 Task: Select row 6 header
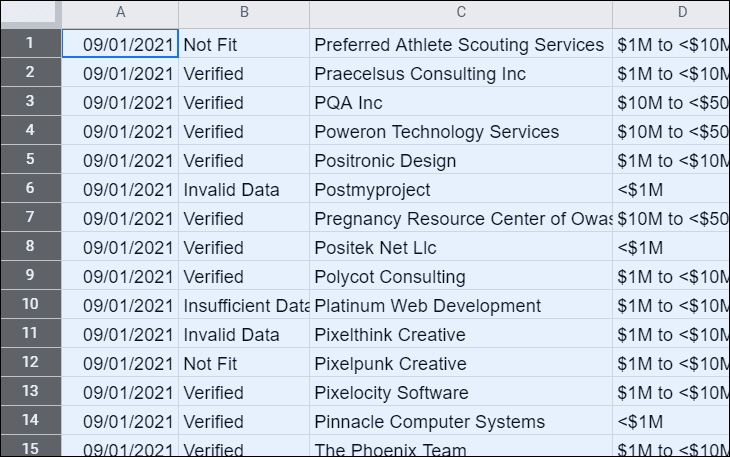coord(31,188)
